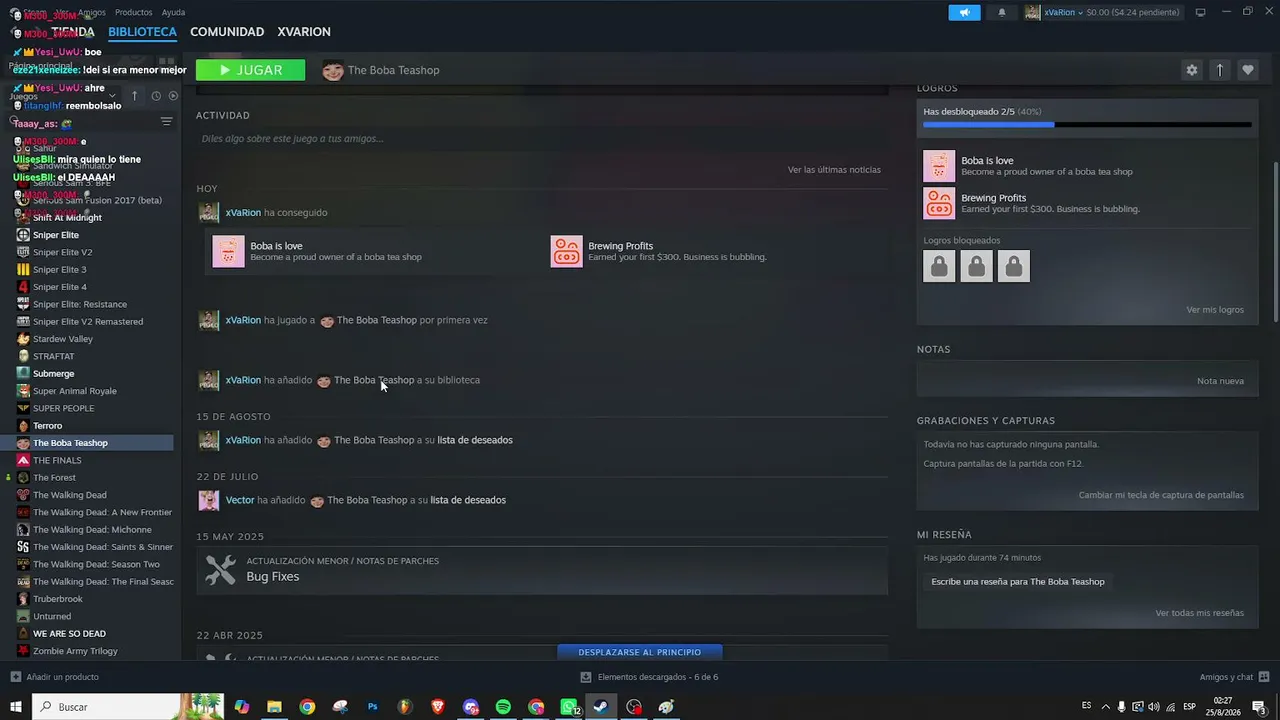Open the Brave browser taskbar icon

438,707
